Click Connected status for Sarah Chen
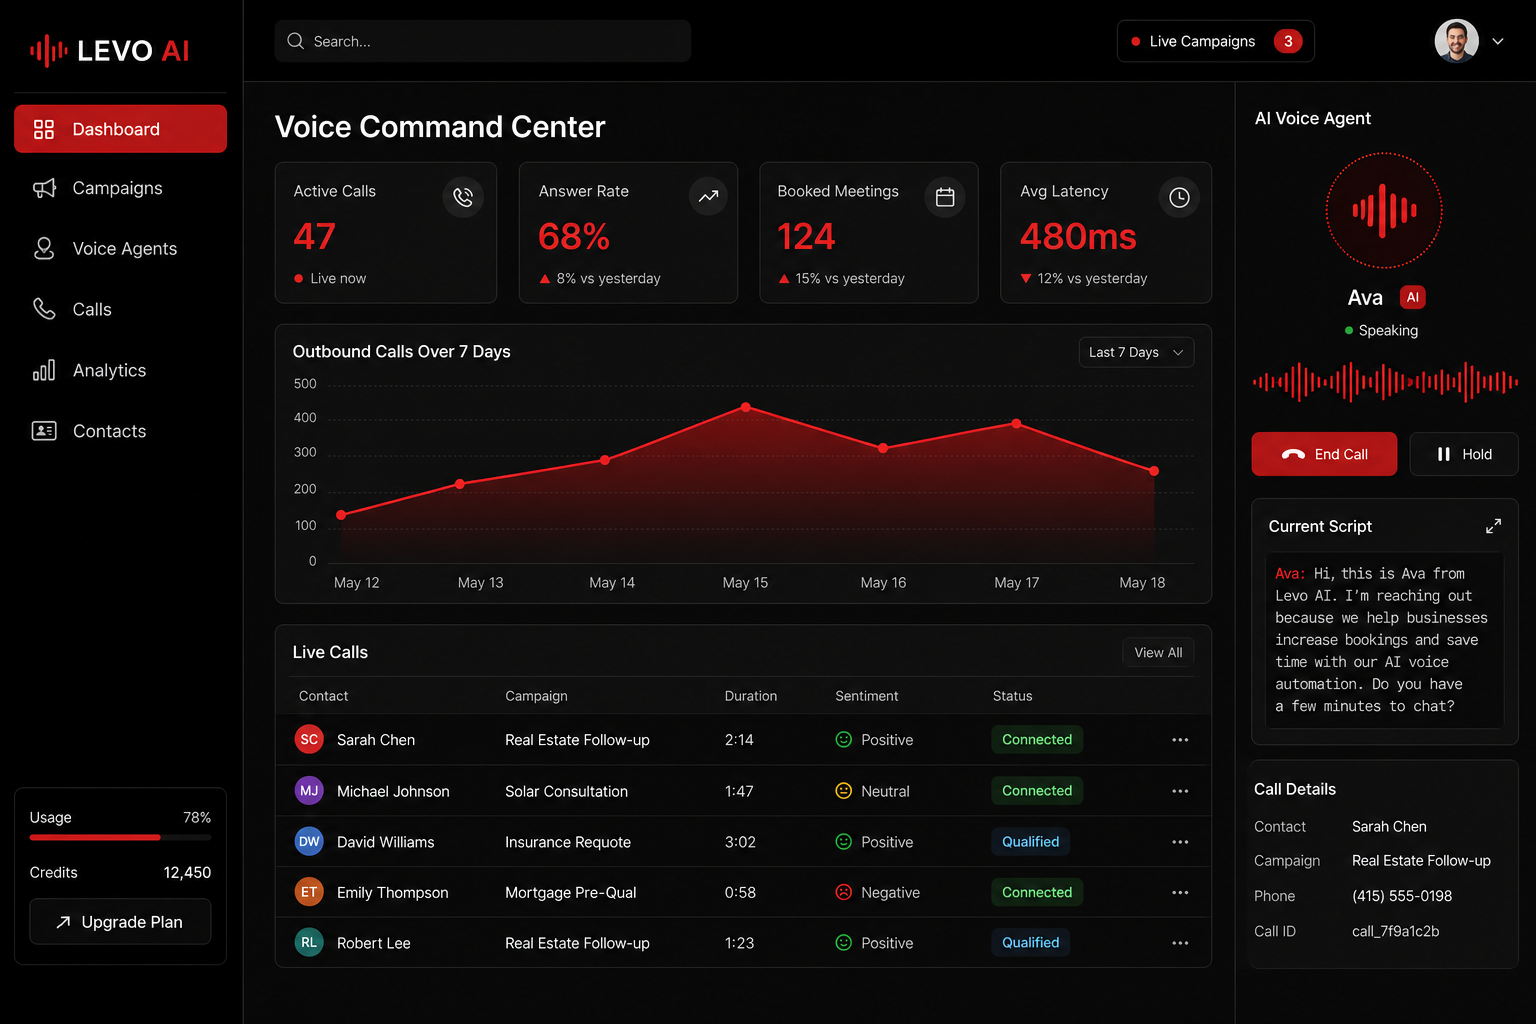 [x=1037, y=739]
